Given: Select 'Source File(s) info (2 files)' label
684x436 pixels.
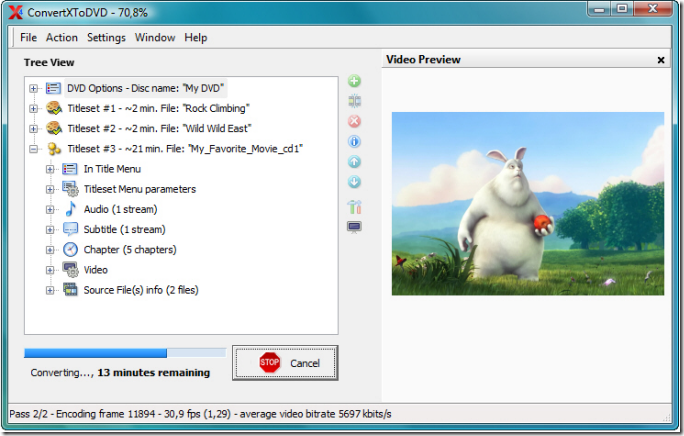Looking at the screenshot, I should [x=141, y=290].
